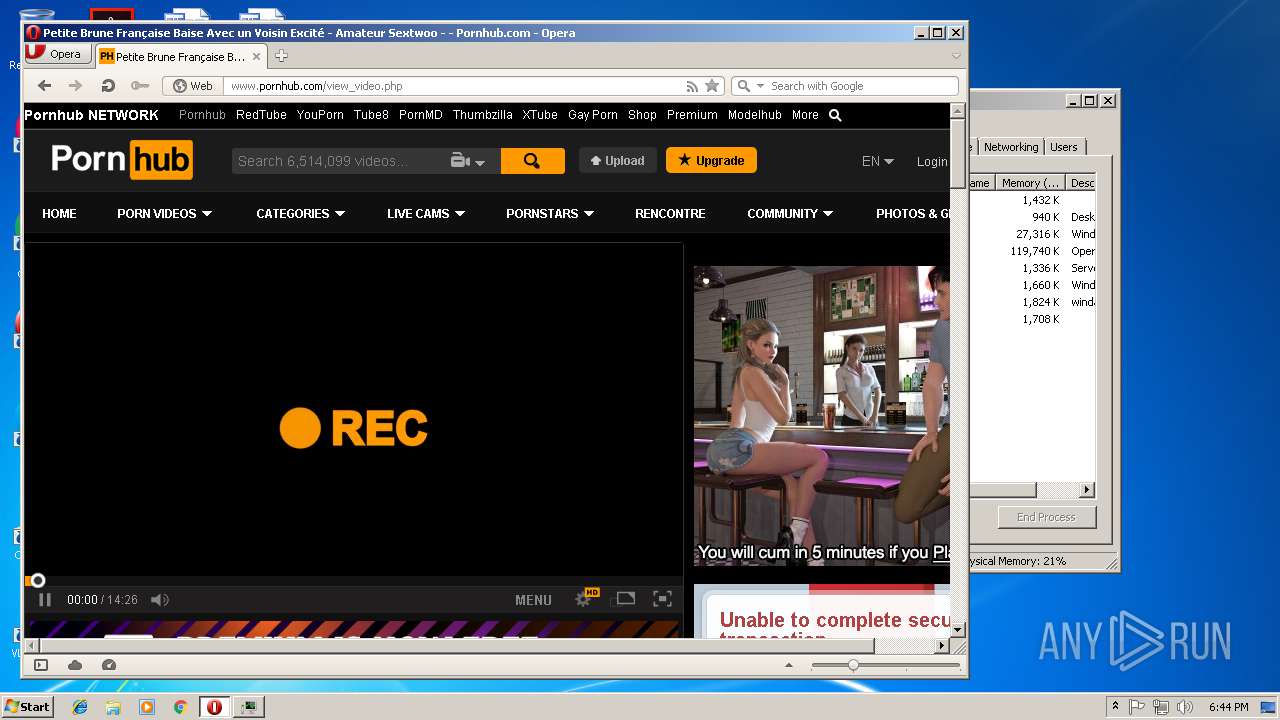This screenshot has width=1280, height=720.
Task: Open video MENU button
Action: pos(533,600)
